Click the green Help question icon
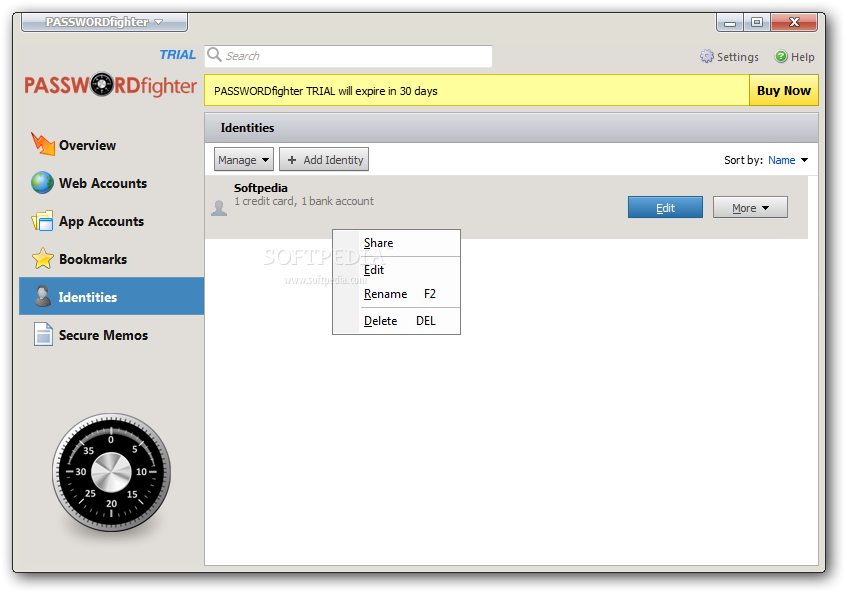 coord(781,56)
